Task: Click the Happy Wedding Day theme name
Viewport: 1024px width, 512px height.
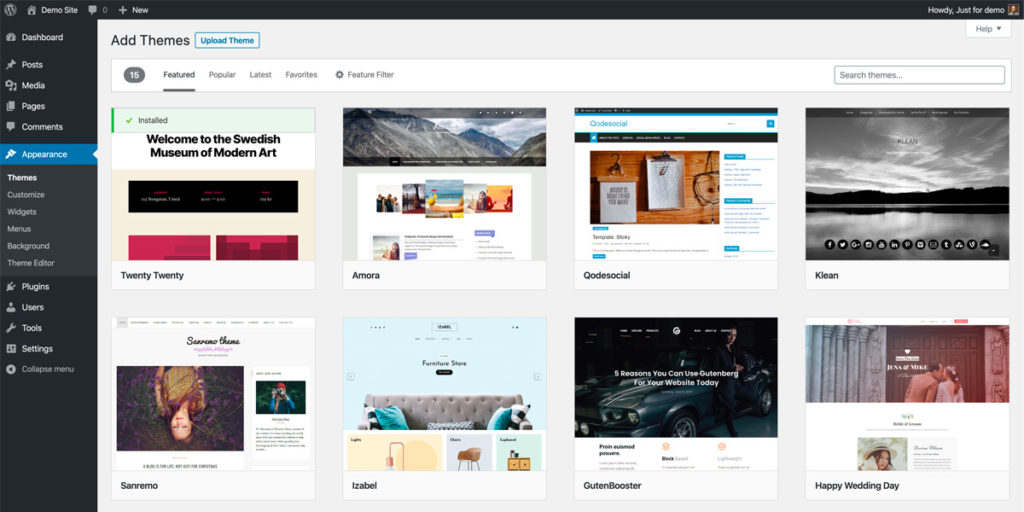Action: point(857,486)
